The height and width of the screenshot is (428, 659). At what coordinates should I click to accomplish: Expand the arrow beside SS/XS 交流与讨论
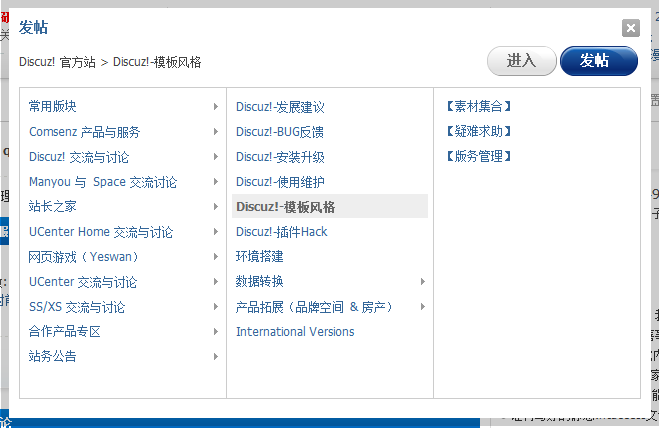[216, 306]
